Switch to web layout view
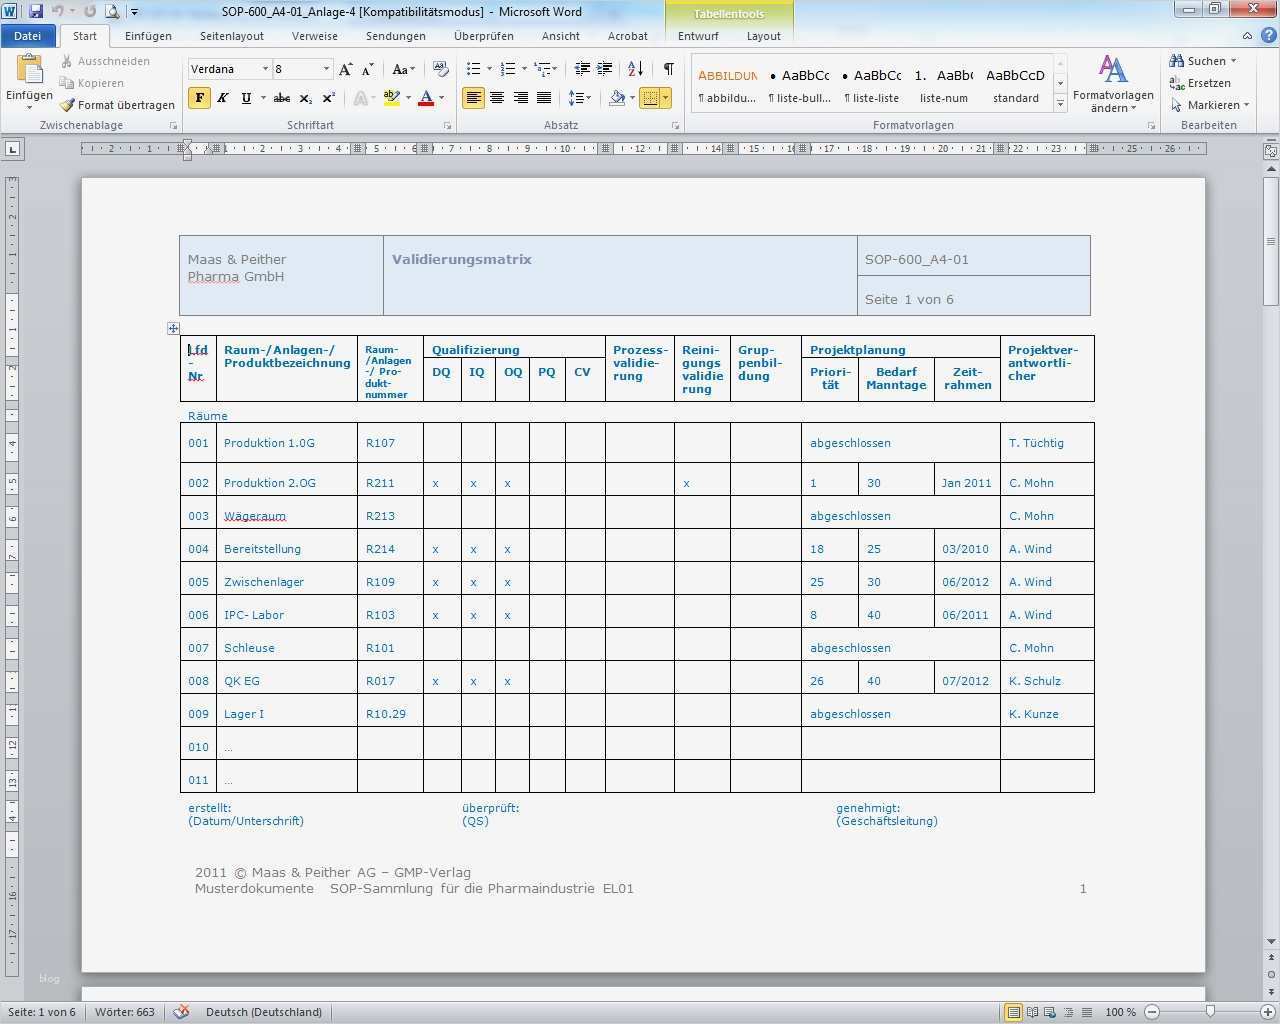 coord(1050,1012)
